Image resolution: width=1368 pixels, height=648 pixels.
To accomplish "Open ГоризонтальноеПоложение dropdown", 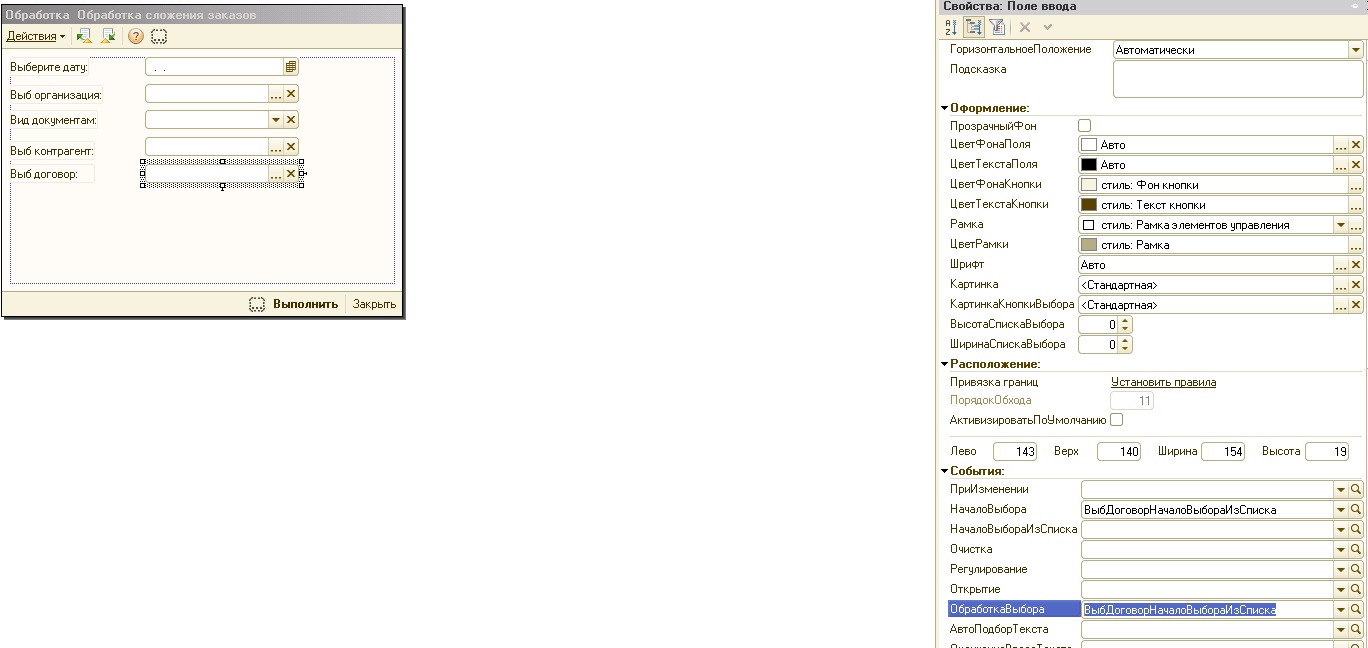I will pyautogui.click(x=1356, y=50).
